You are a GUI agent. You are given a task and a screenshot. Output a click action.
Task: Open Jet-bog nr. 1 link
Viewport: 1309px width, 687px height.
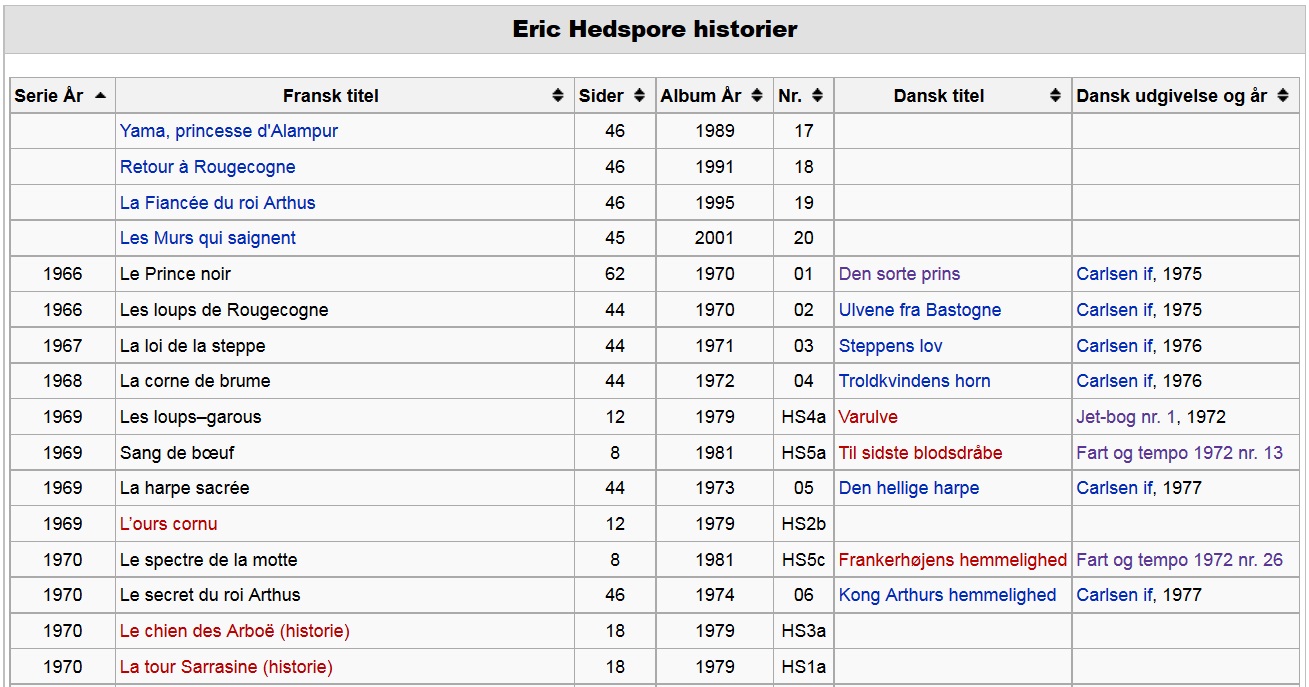(x=1127, y=417)
